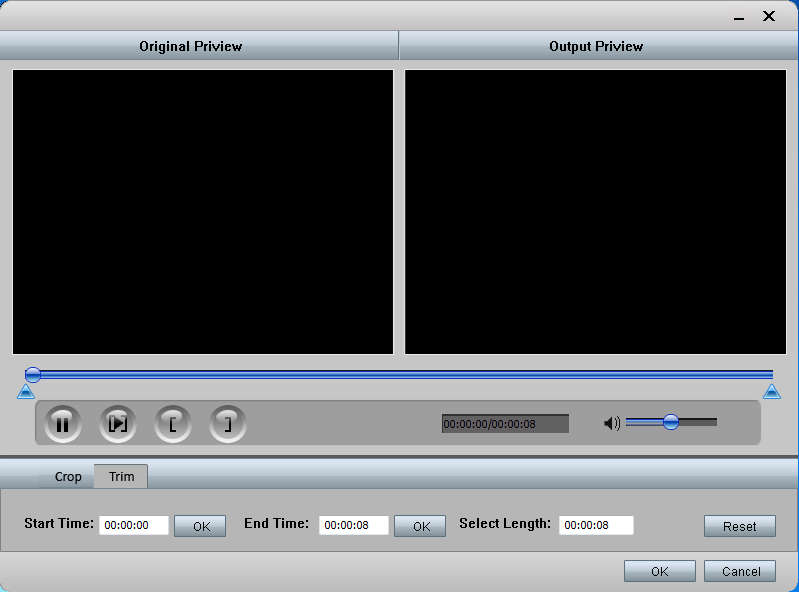The image size is (799, 592).
Task: Pause playback with the pause button
Action: click(x=63, y=424)
